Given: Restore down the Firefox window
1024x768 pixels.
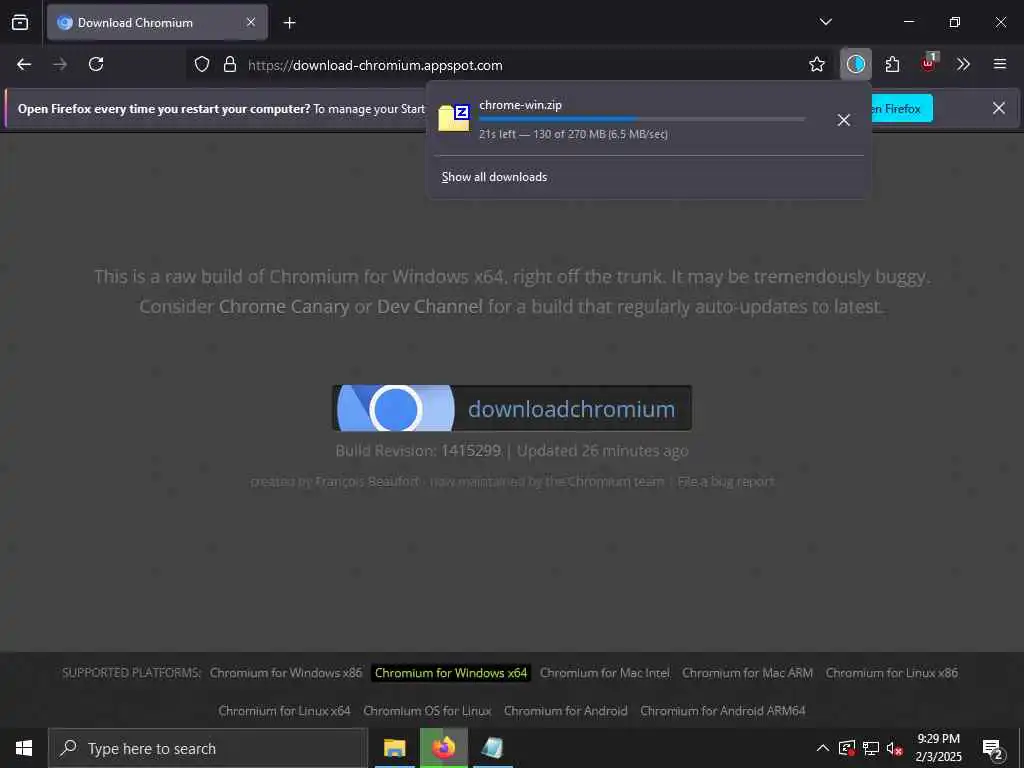Looking at the screenshot, I should [x=955, y=22].
